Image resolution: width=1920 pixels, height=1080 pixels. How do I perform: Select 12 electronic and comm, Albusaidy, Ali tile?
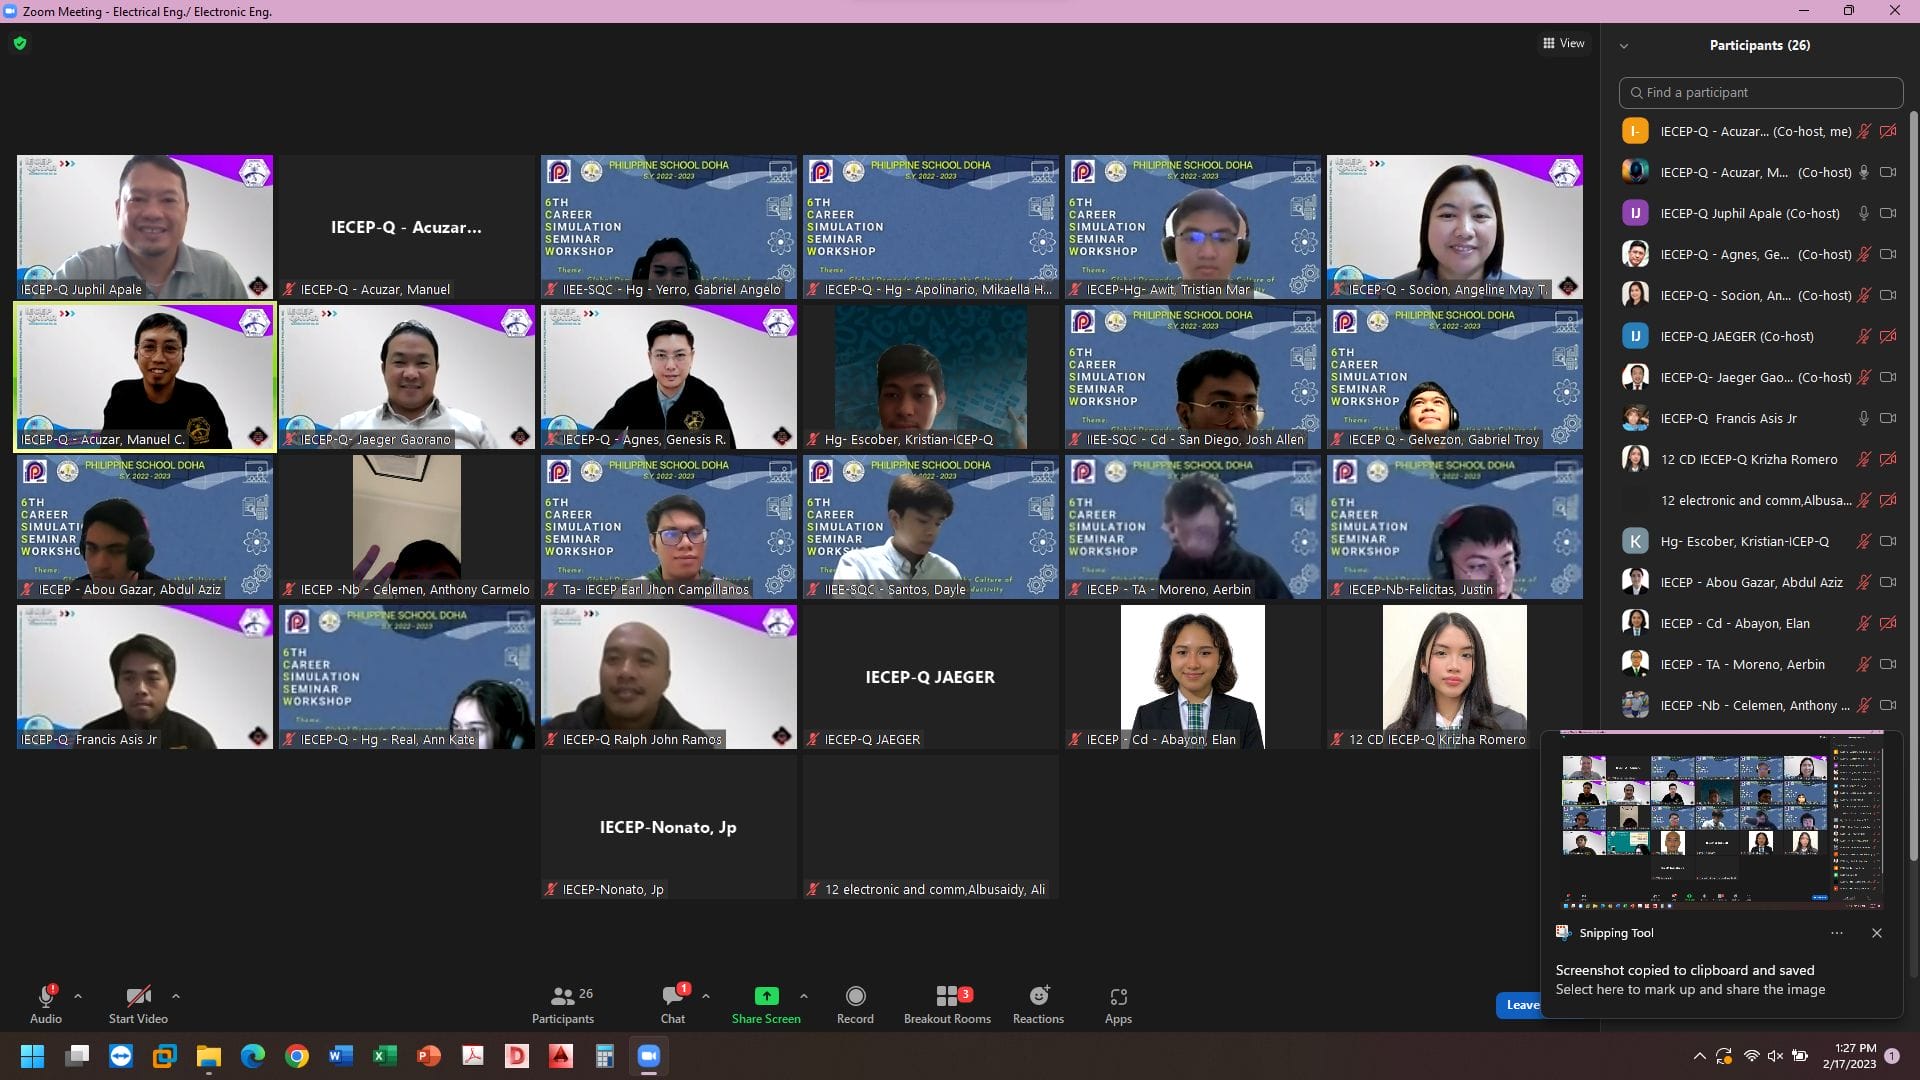tap(931, 827)
